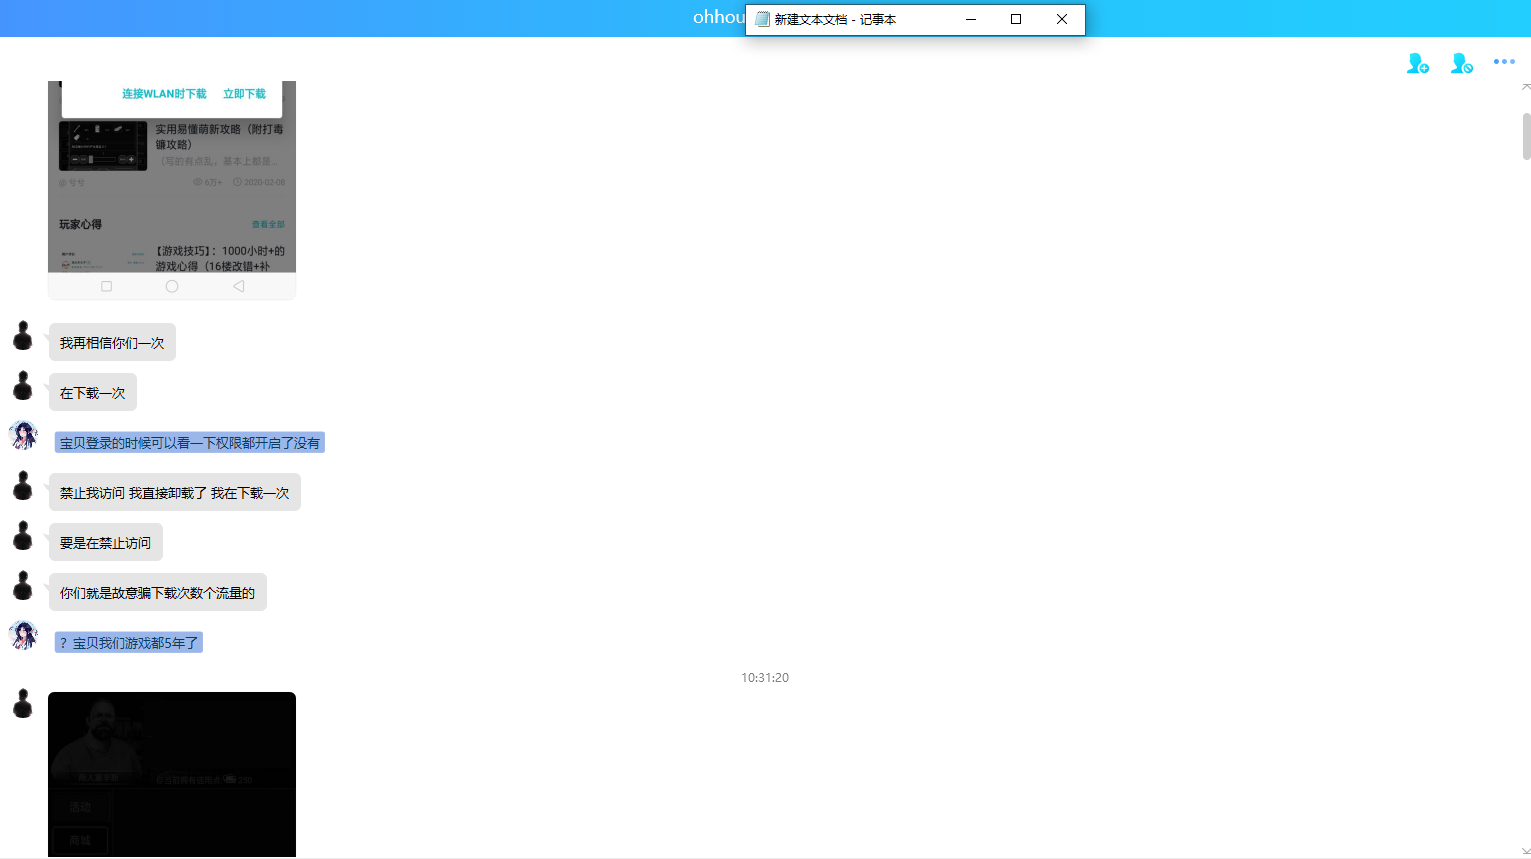Close the 记事本 Notepad window
This screenshot has width=1531, height=859.
1062,19
